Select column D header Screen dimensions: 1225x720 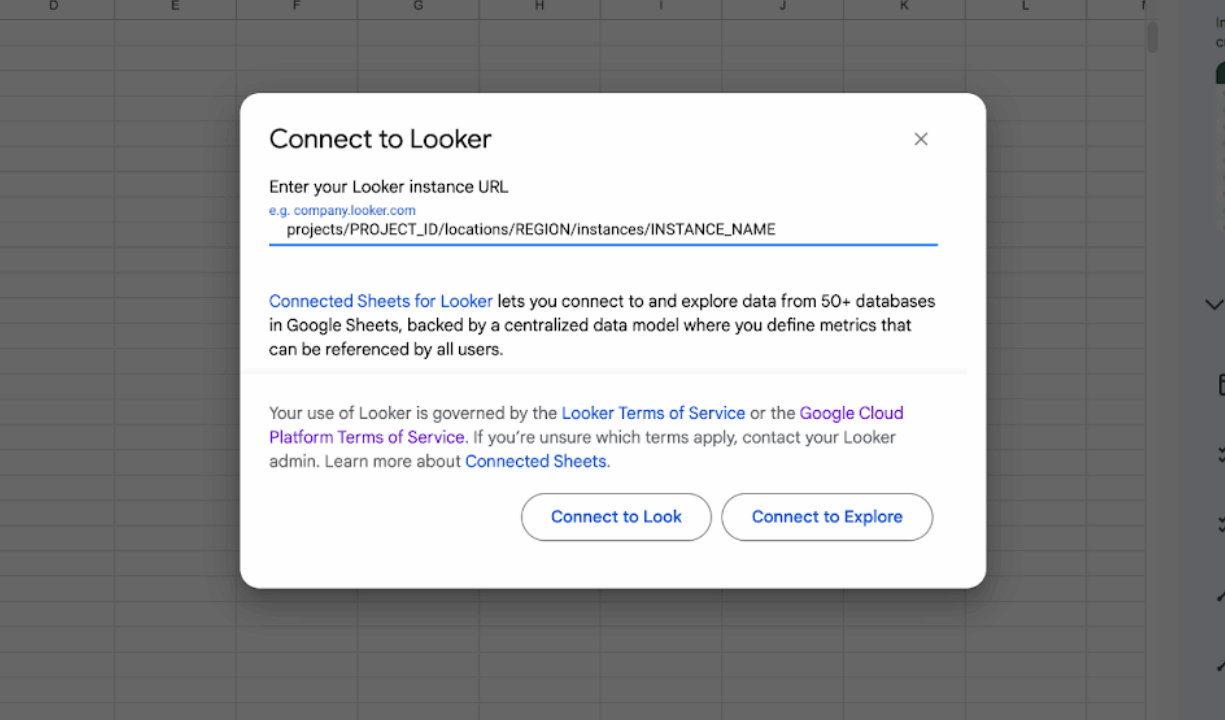(x=53, y=7)
